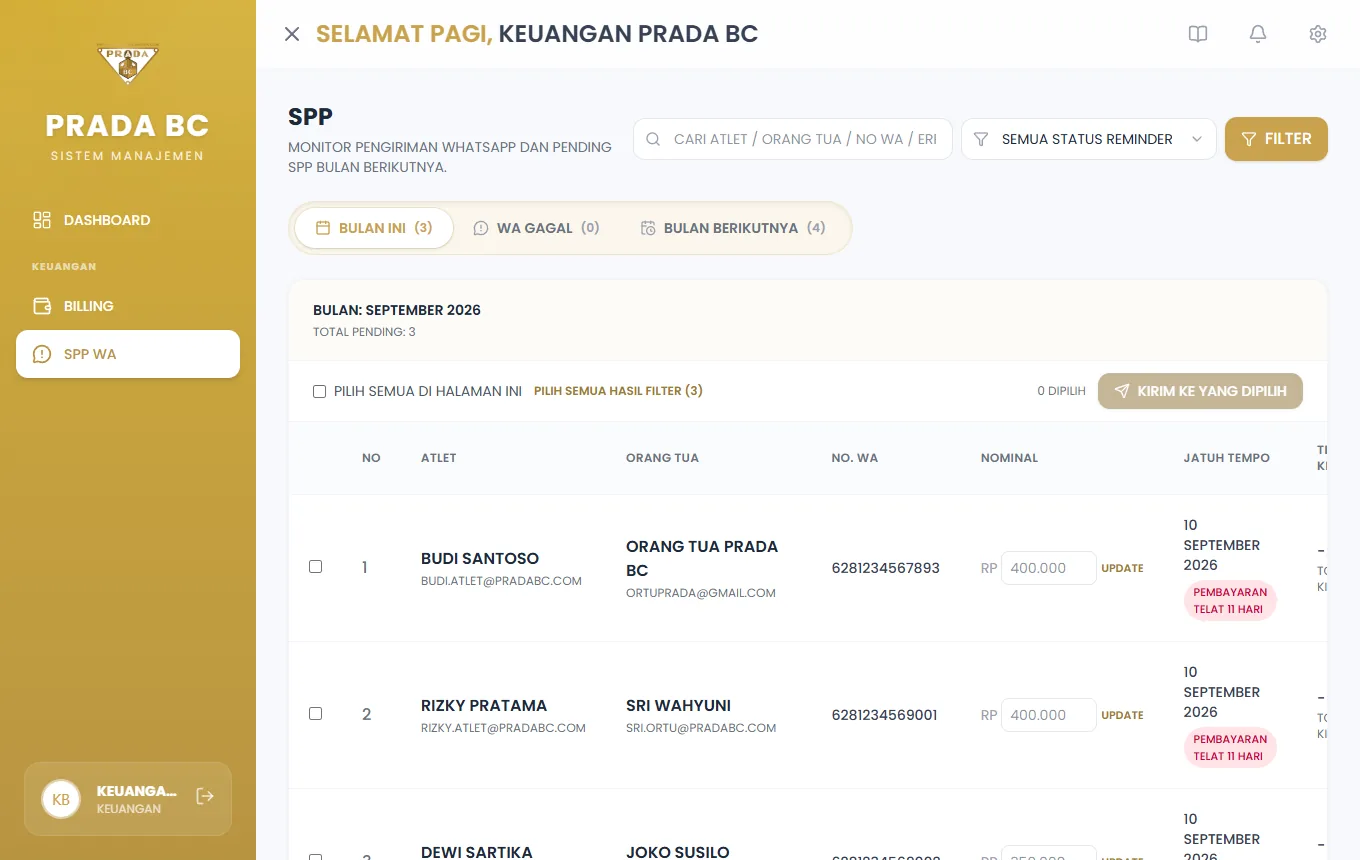Screen dimensions: 1360x860
Task: Tick checkbox for Rizky Pratama row
Action: (x=316, y=713)
